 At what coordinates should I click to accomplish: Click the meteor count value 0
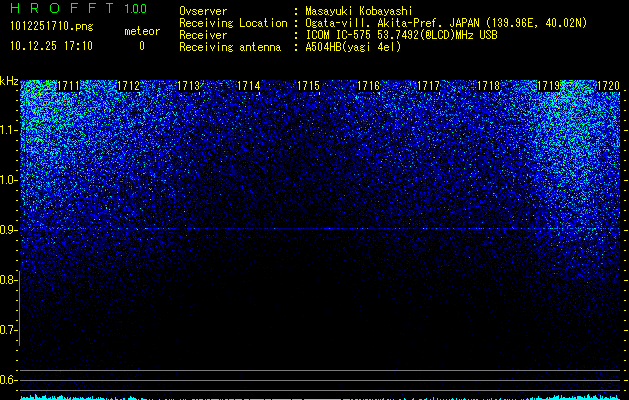[x=142, y=46]
